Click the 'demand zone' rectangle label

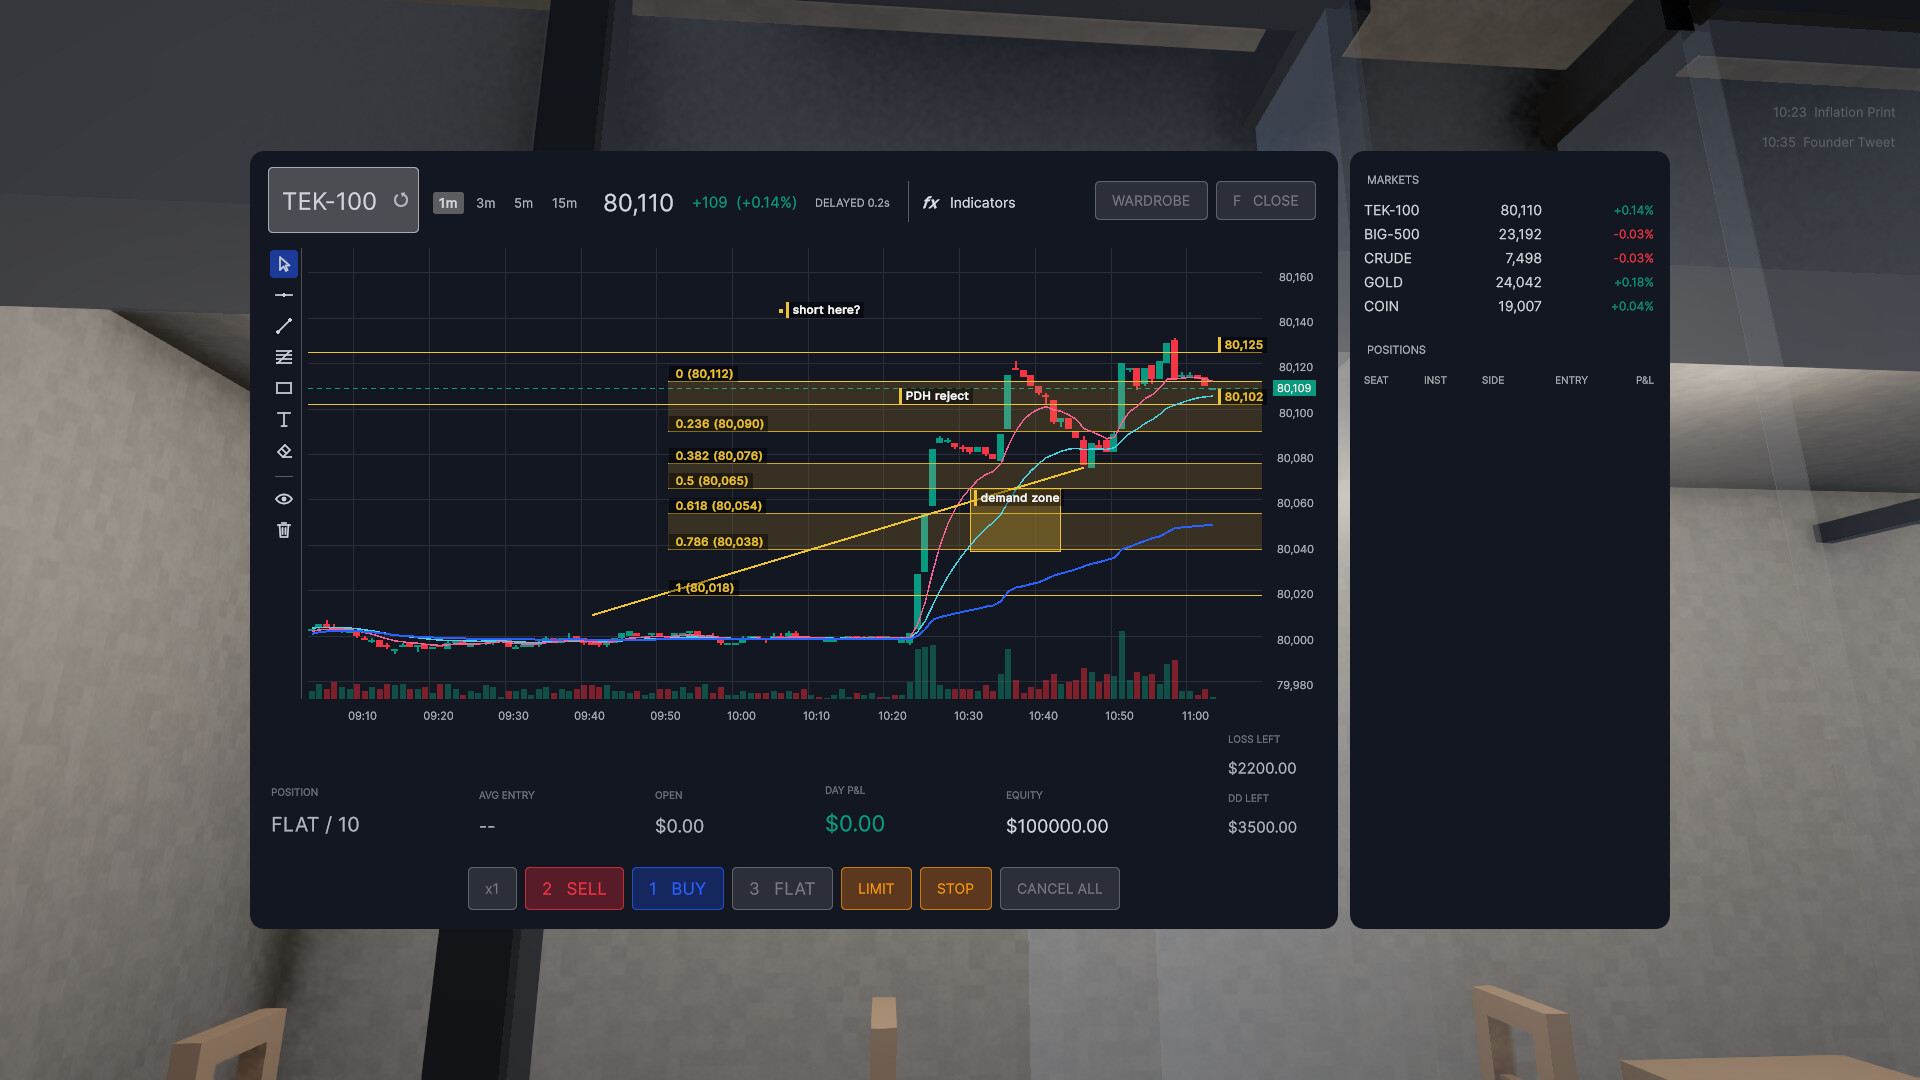point(1018,498)
